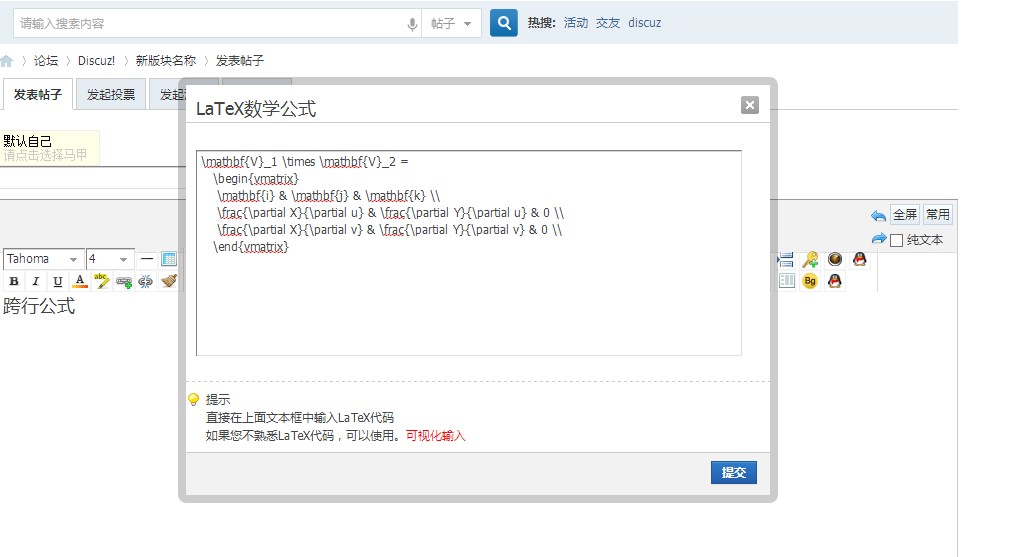
Task: Toggle bold formatting in the editor
Action: coord(14,282)
